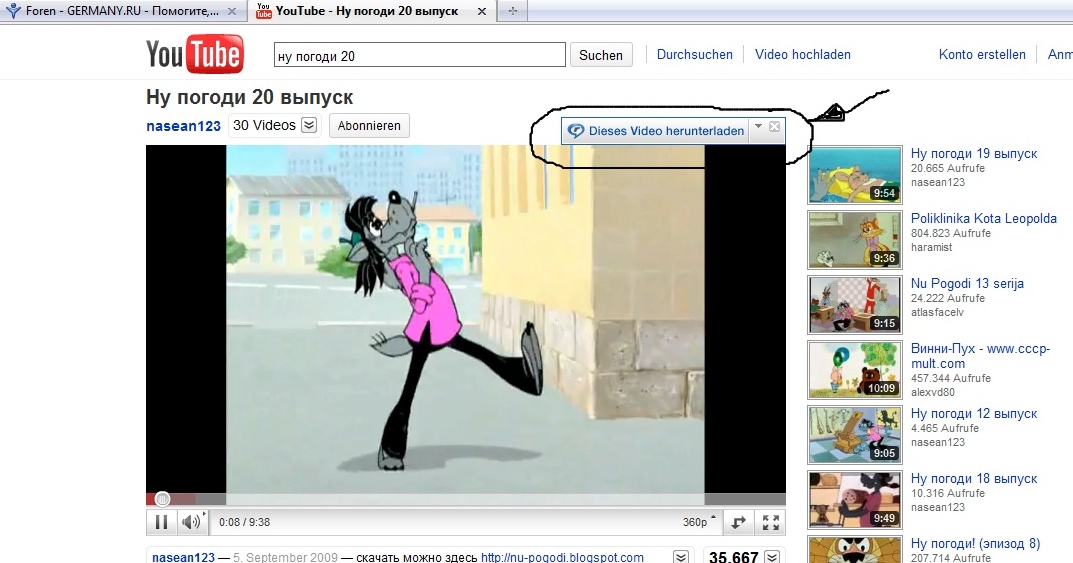Click Ну погоди 18 выпуск title
Screen dimensions: 1073x563
(x=974, y=478)
